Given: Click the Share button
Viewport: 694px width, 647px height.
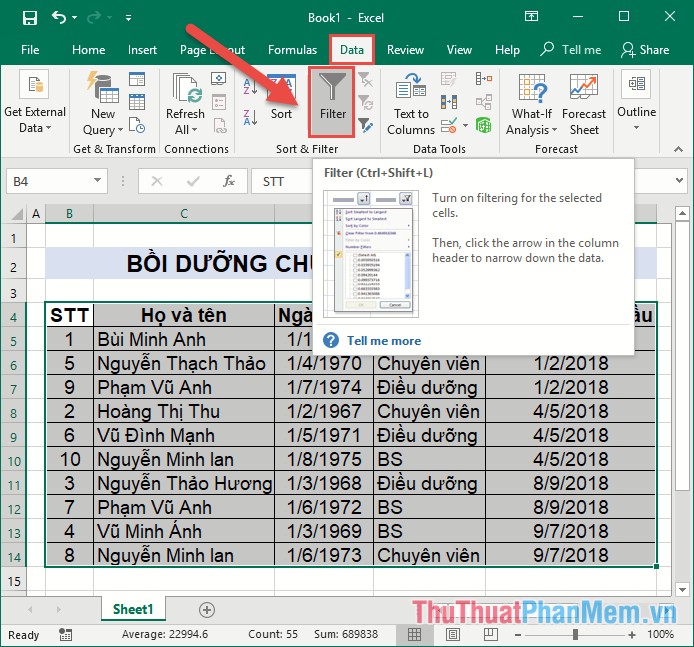Looking at the screenshot, I should 645,50.
